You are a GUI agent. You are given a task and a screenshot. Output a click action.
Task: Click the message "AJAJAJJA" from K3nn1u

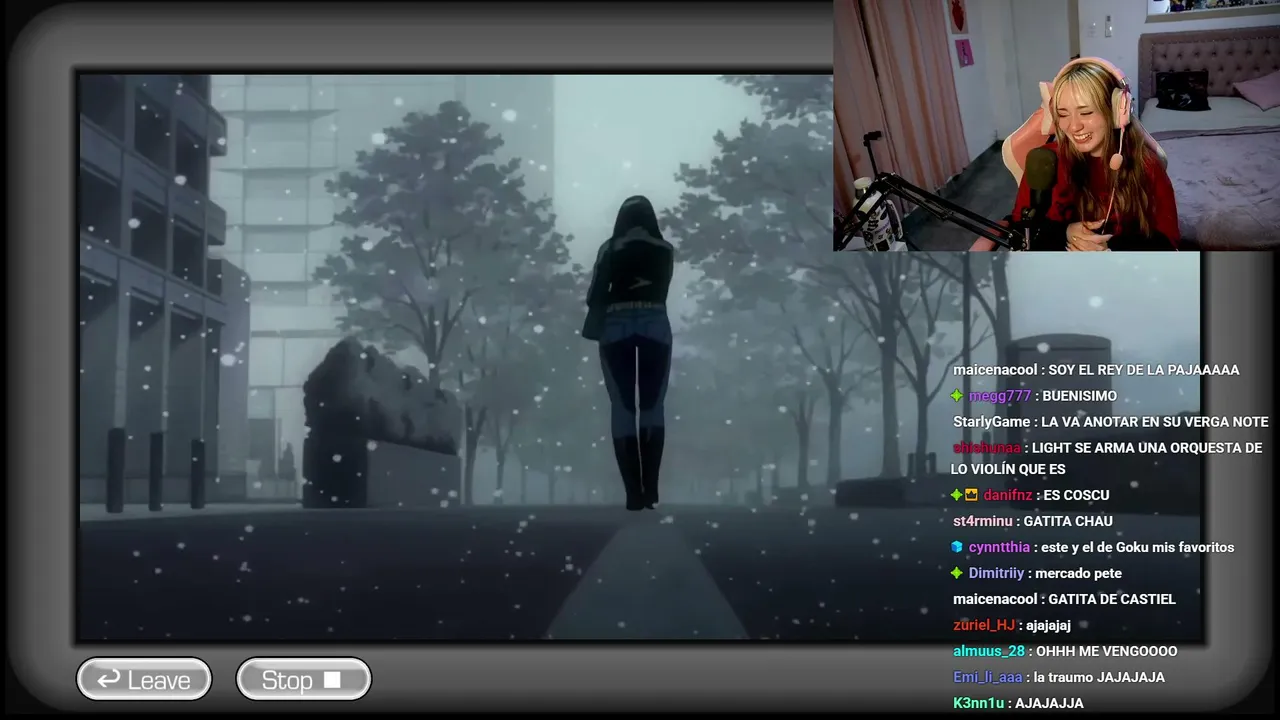pos(1049,703)
